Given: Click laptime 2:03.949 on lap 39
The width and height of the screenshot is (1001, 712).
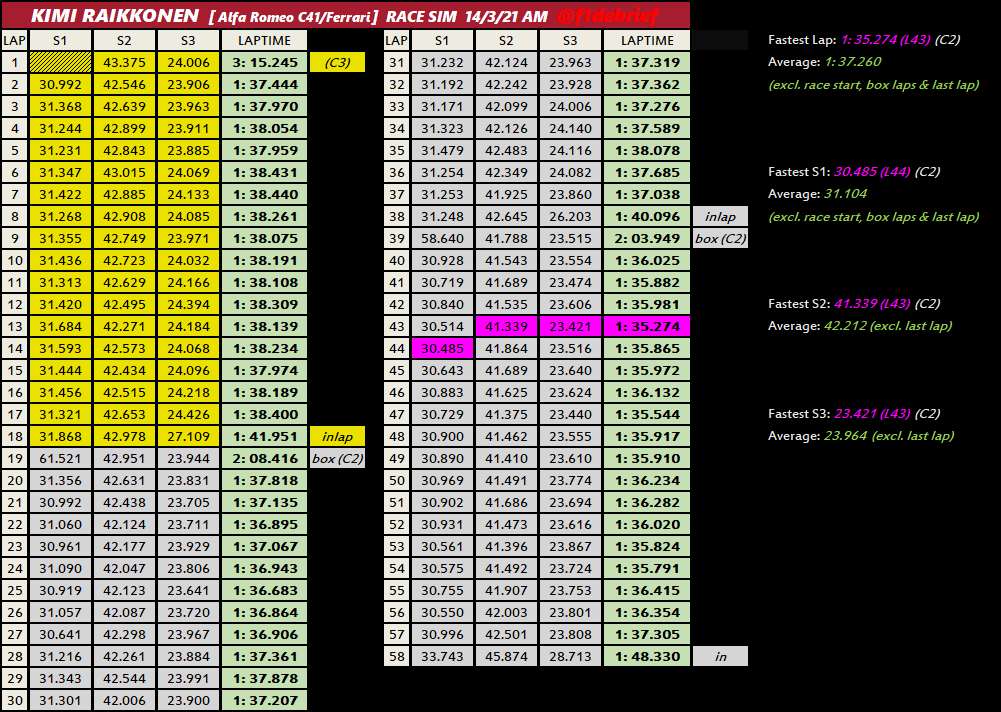Looking at the screenshot, I should [x=647, y=238].
